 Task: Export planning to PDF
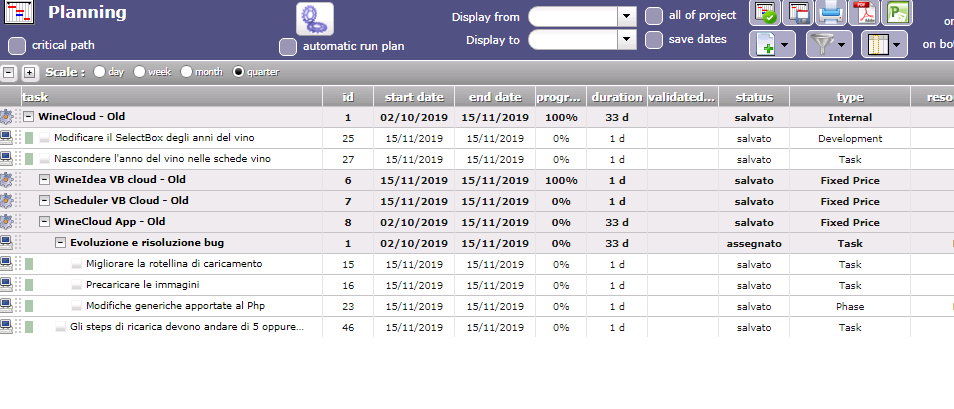(x=864, y=13)
